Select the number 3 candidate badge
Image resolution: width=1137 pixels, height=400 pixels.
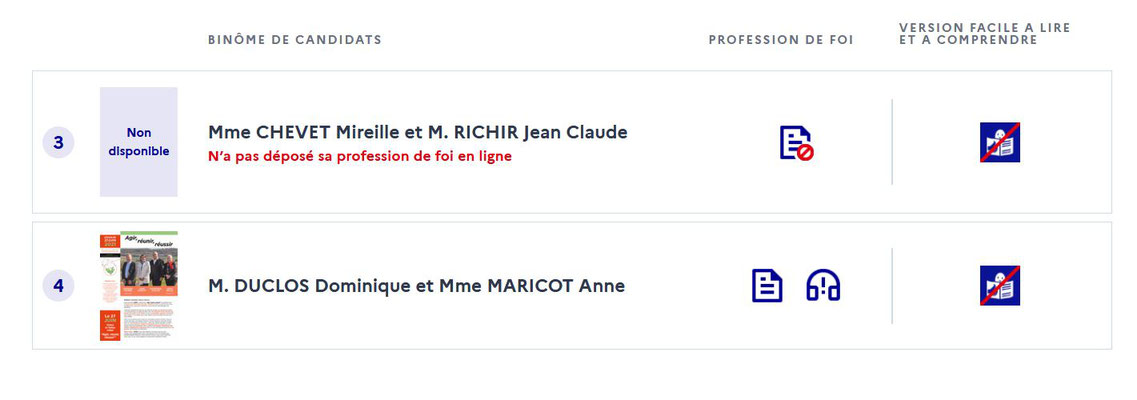pyautogui.click(x=59, y=143)
